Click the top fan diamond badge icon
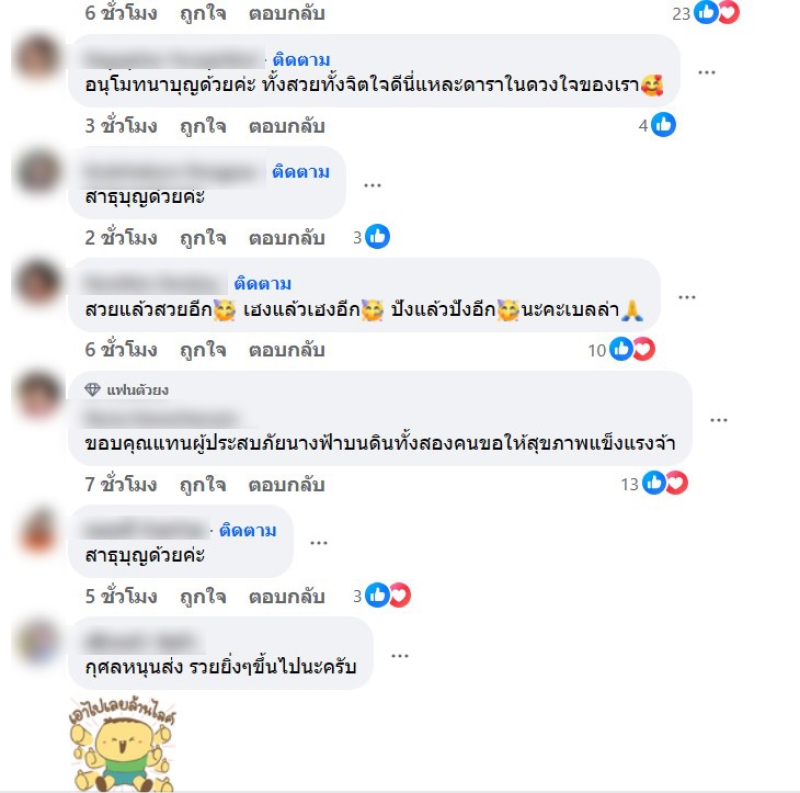Screen dimensions: 800x793 point(92,390)
